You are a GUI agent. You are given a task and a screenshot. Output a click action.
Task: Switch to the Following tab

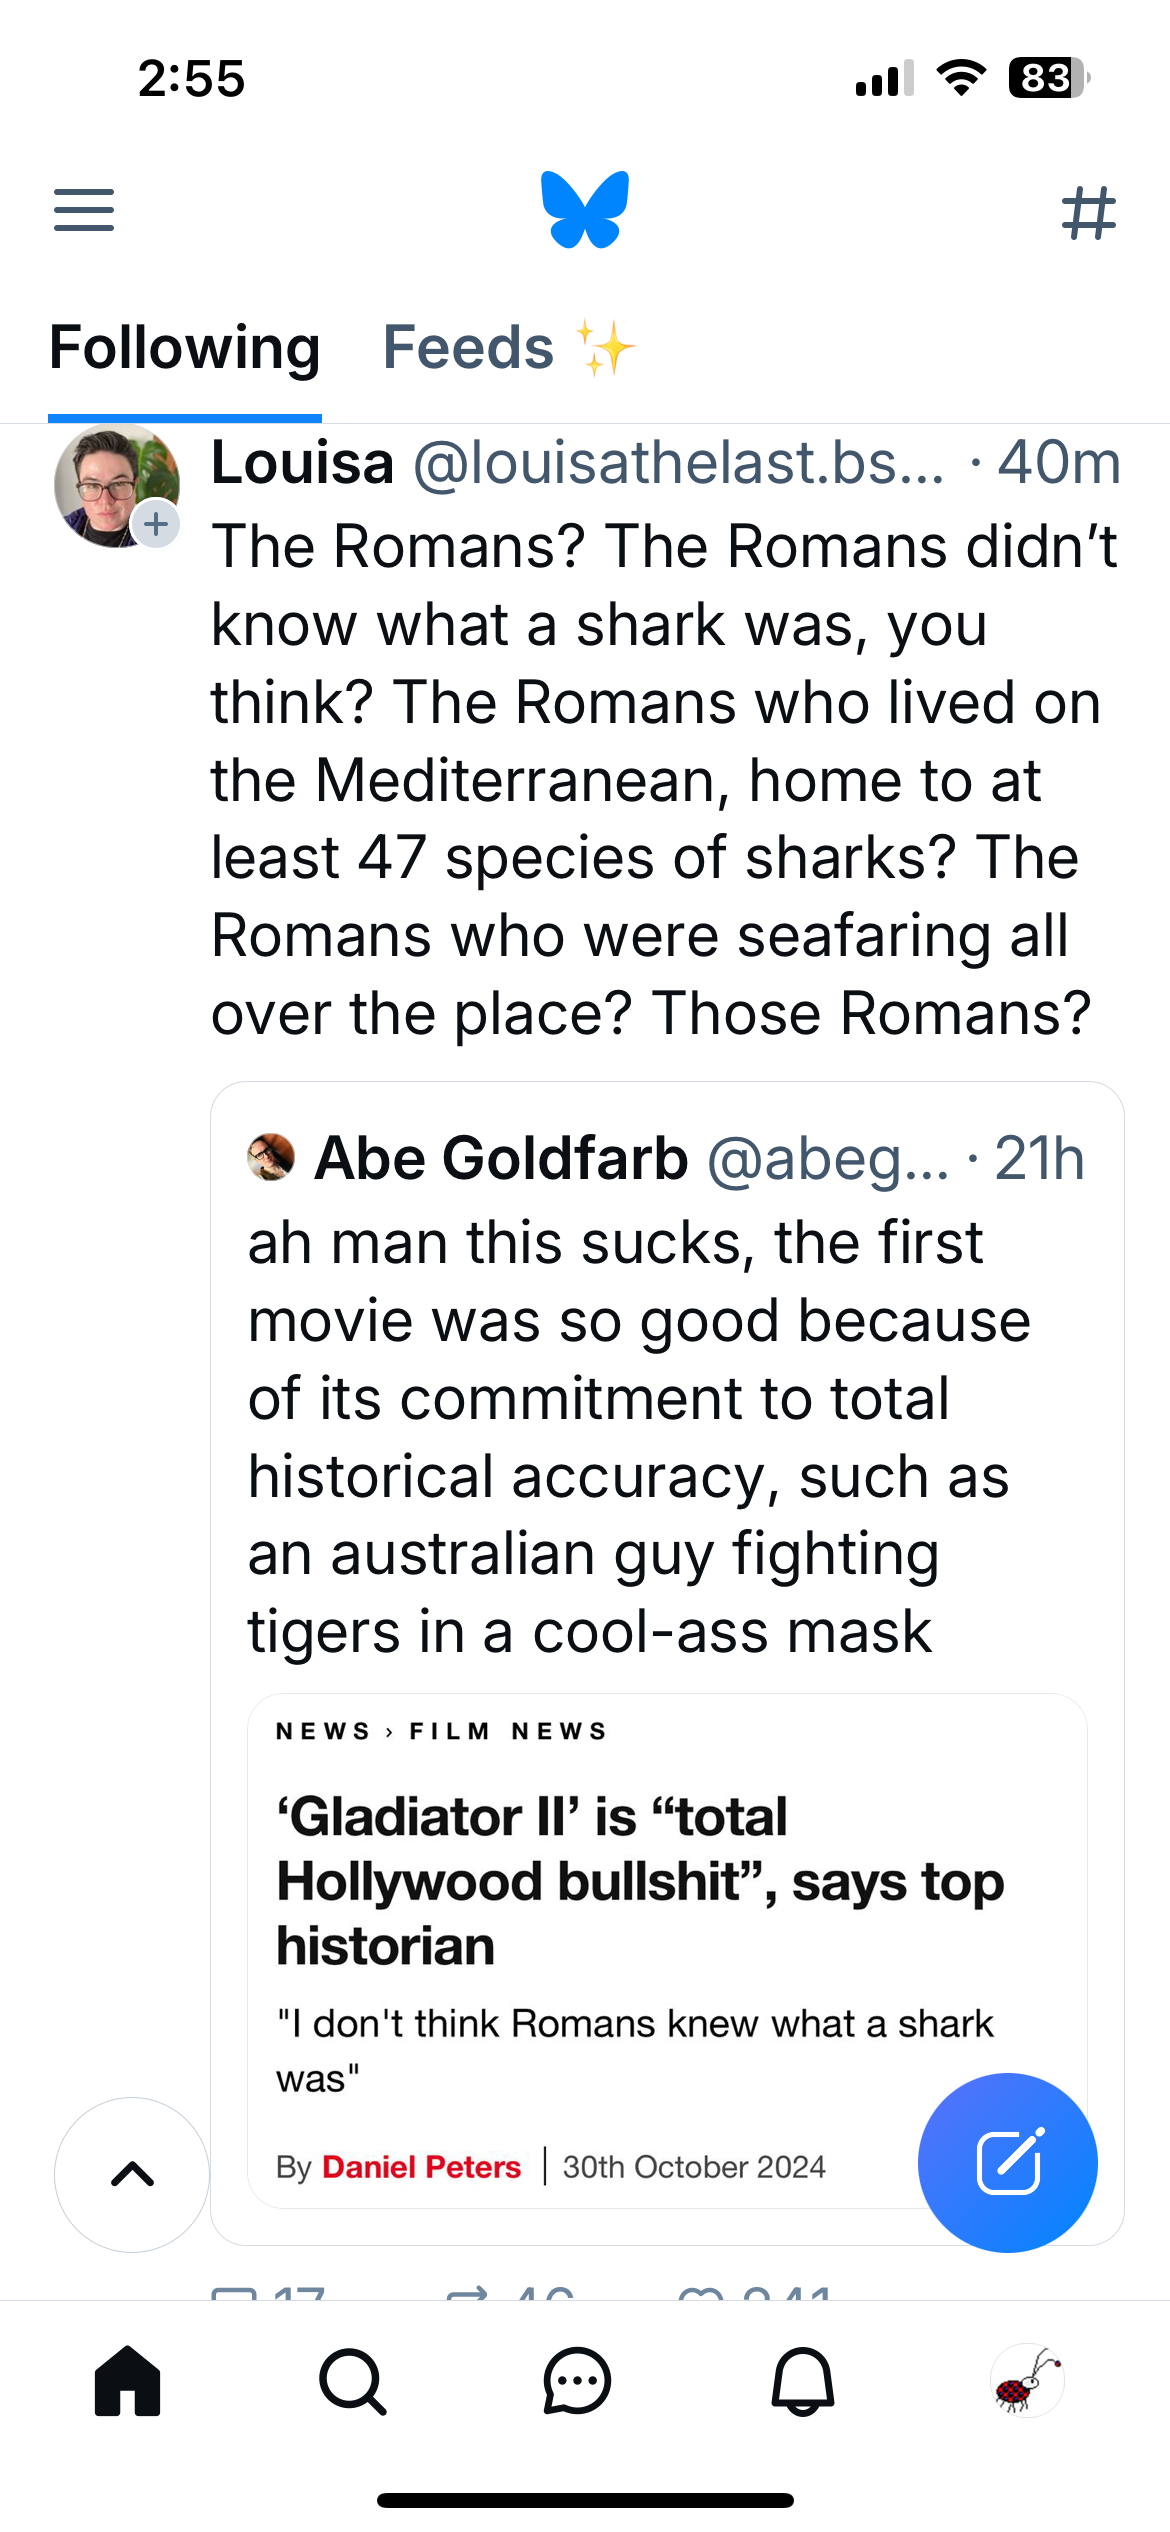click(185, 348)
